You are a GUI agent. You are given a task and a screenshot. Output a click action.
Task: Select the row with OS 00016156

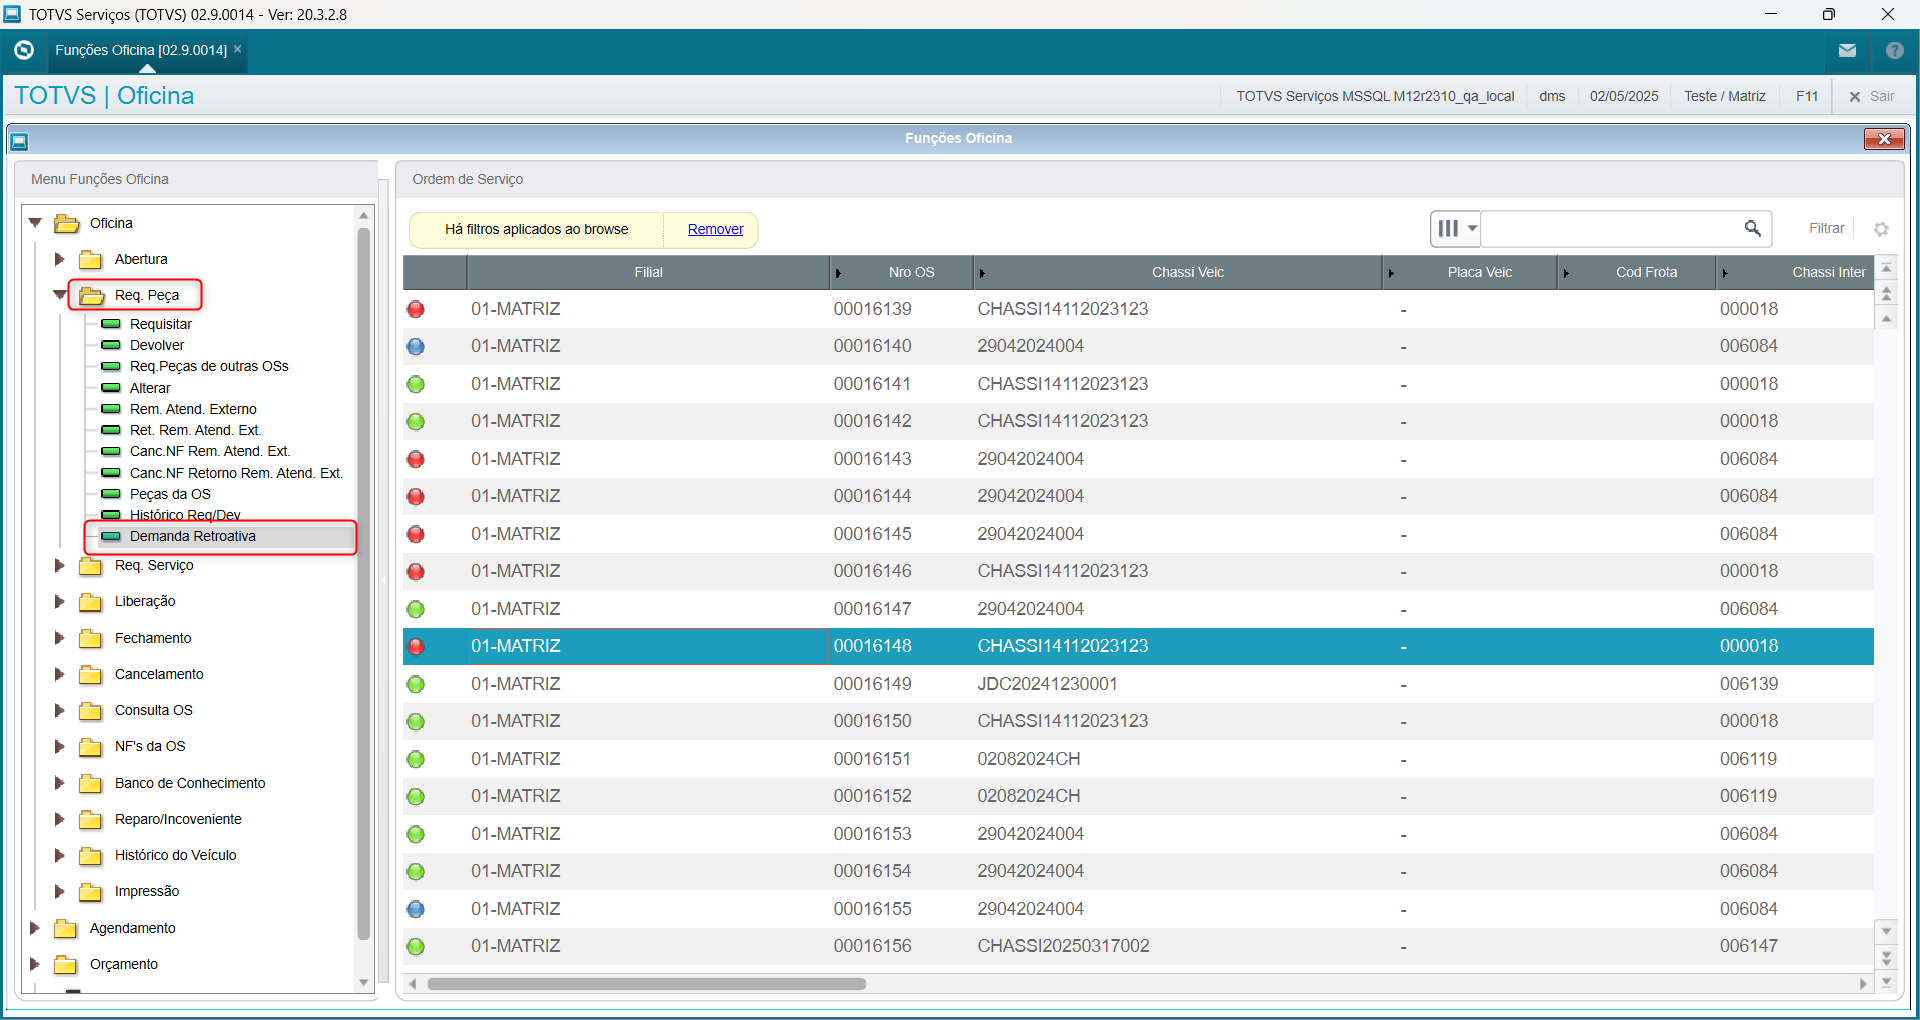1138,947
